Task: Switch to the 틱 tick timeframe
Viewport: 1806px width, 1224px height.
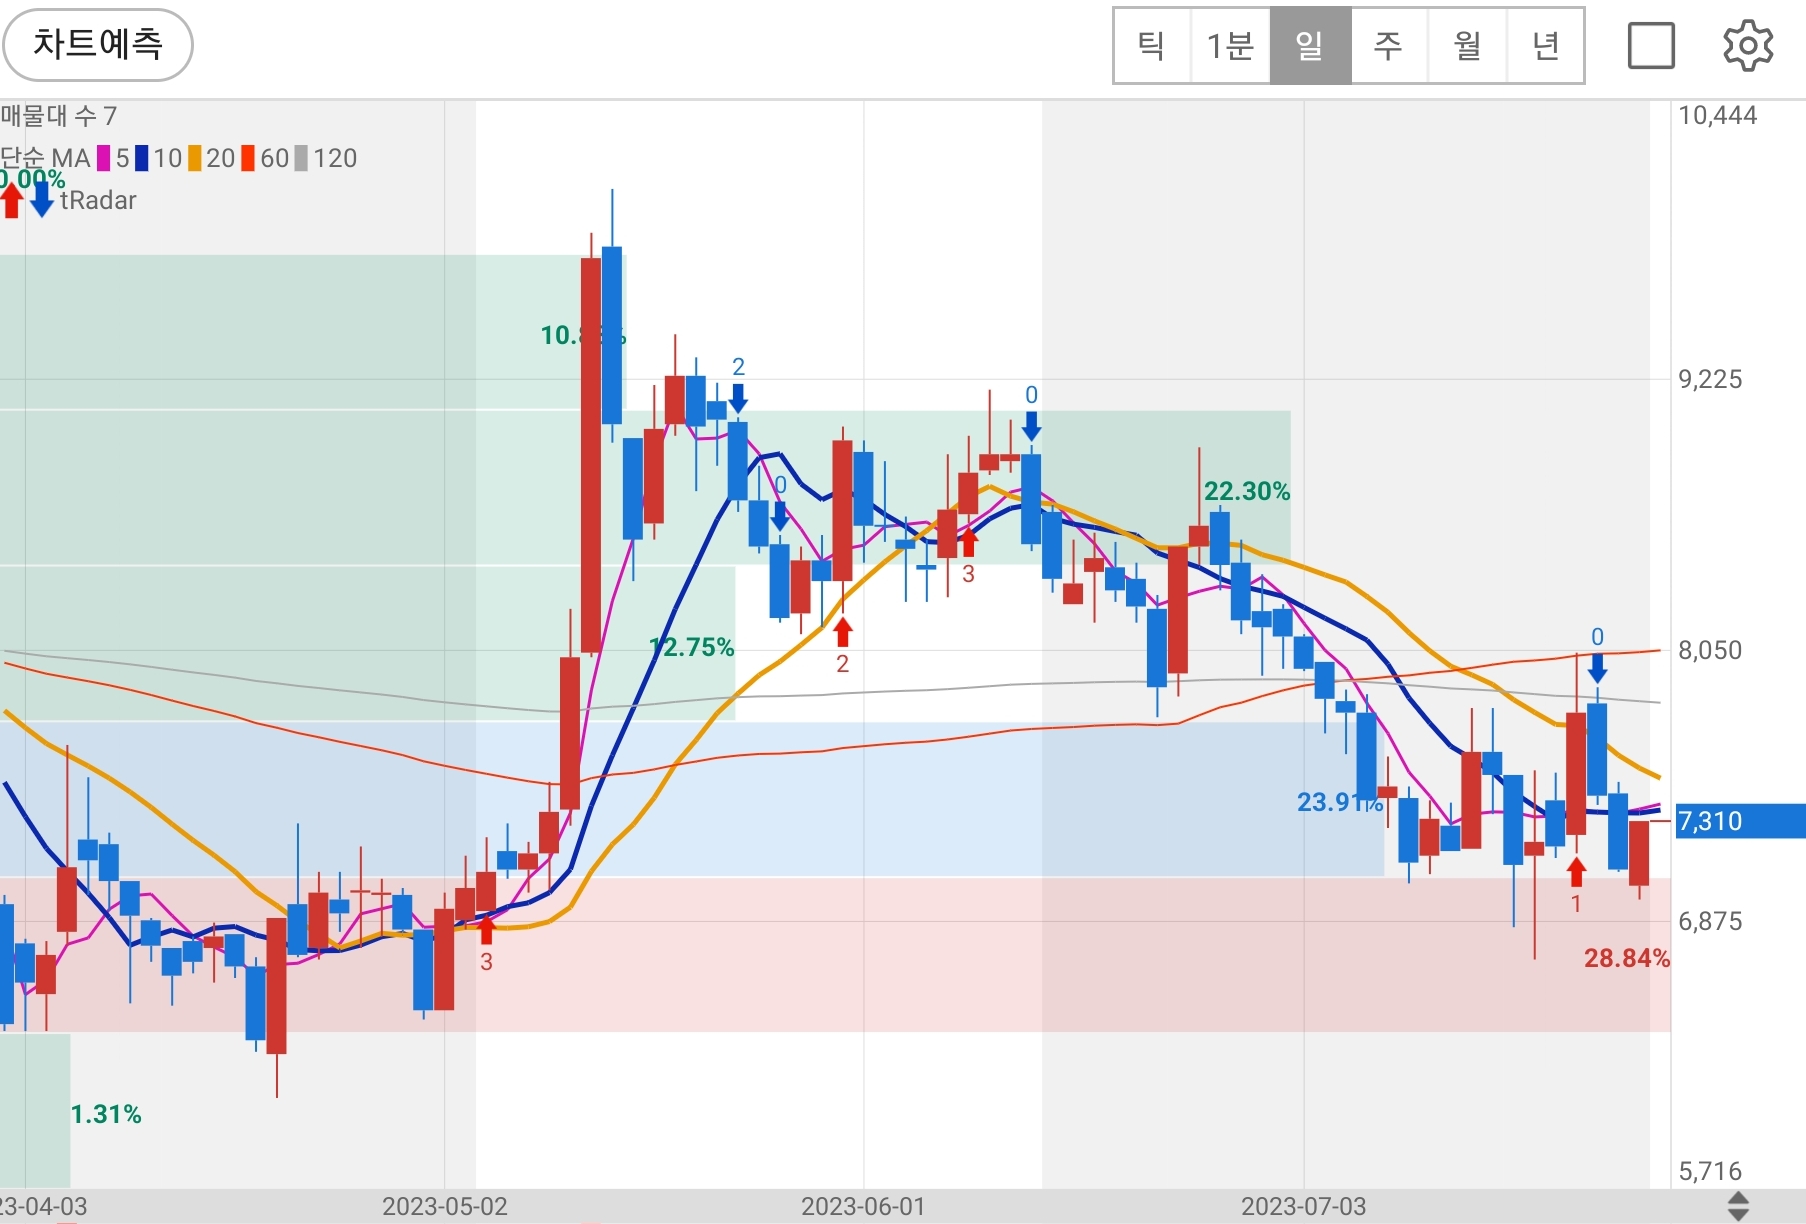Action: click(x=1151, y=46)
